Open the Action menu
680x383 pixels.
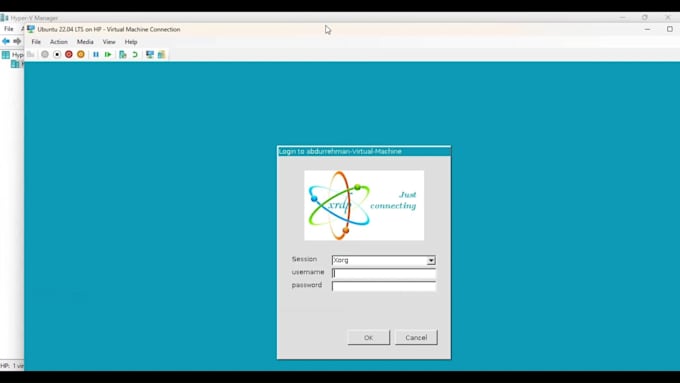pos(59,42)
